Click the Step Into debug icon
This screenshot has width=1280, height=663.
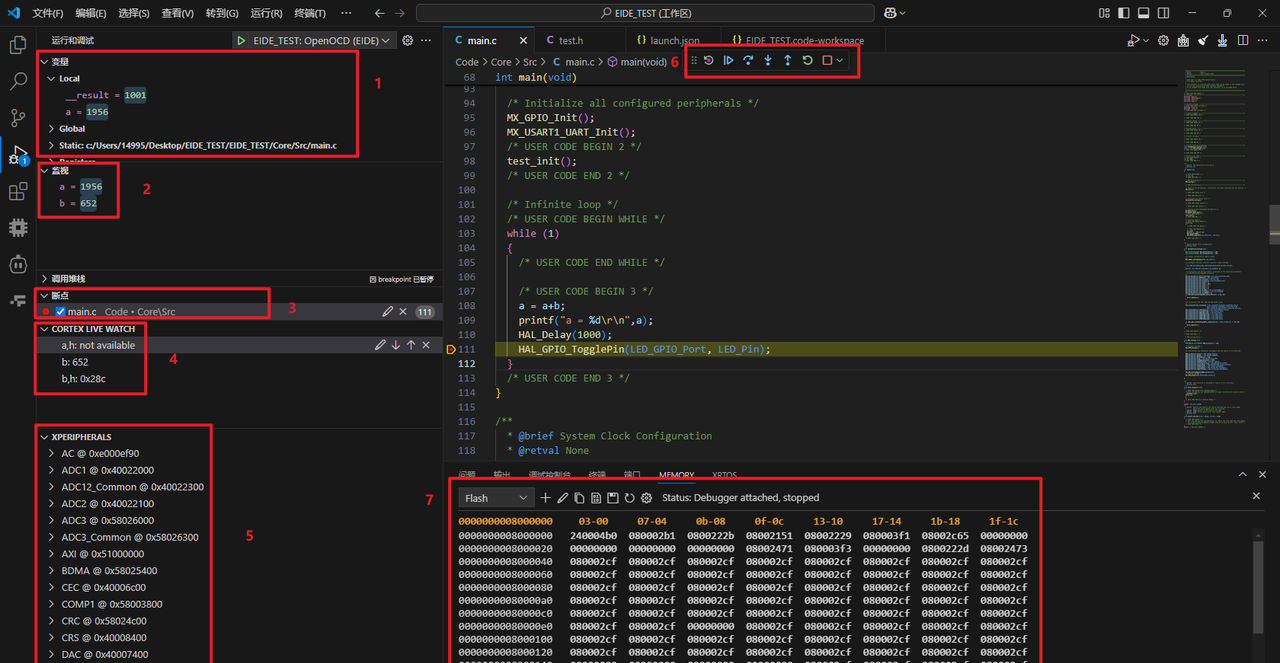point(768,60)
